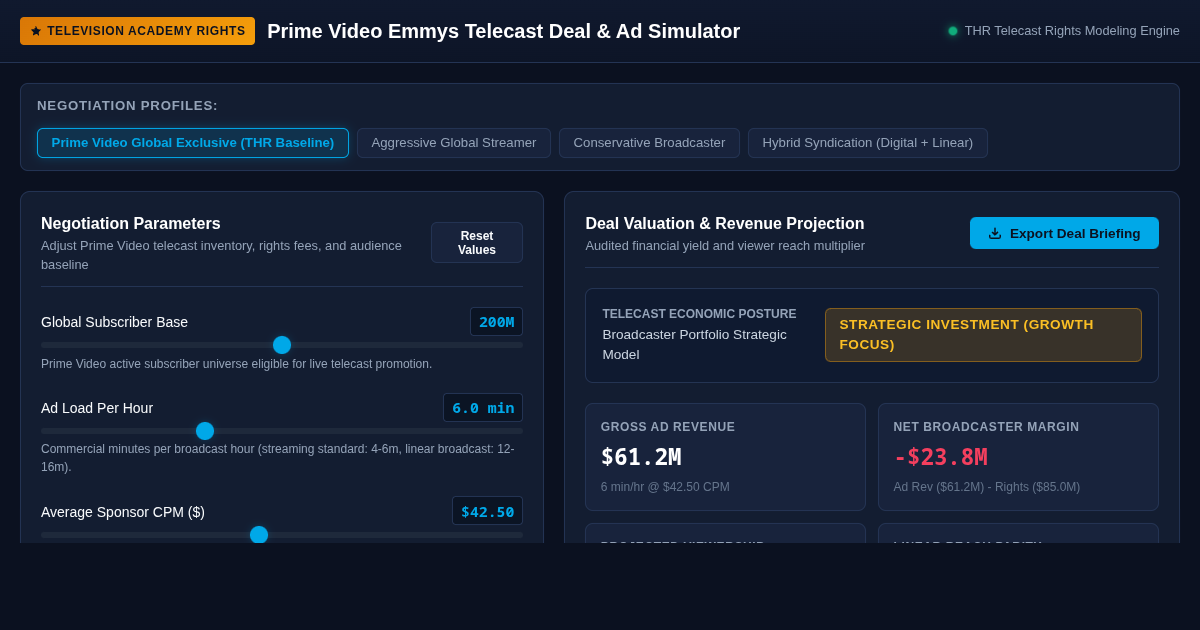Click the Negotiation Parameters heading
The height and width of the screenshot is (630, 1200).
131,224
